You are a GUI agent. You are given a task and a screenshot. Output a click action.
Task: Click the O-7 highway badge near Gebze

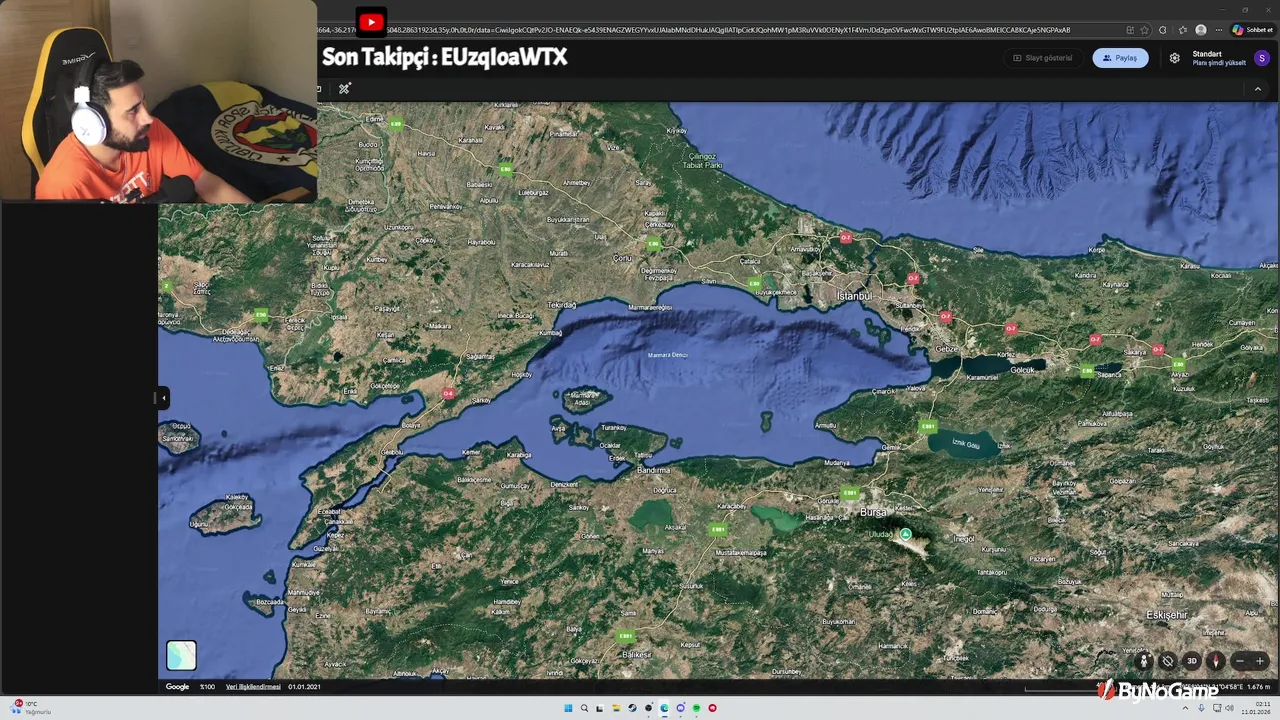pyautogui.click(x=945, y=317)
